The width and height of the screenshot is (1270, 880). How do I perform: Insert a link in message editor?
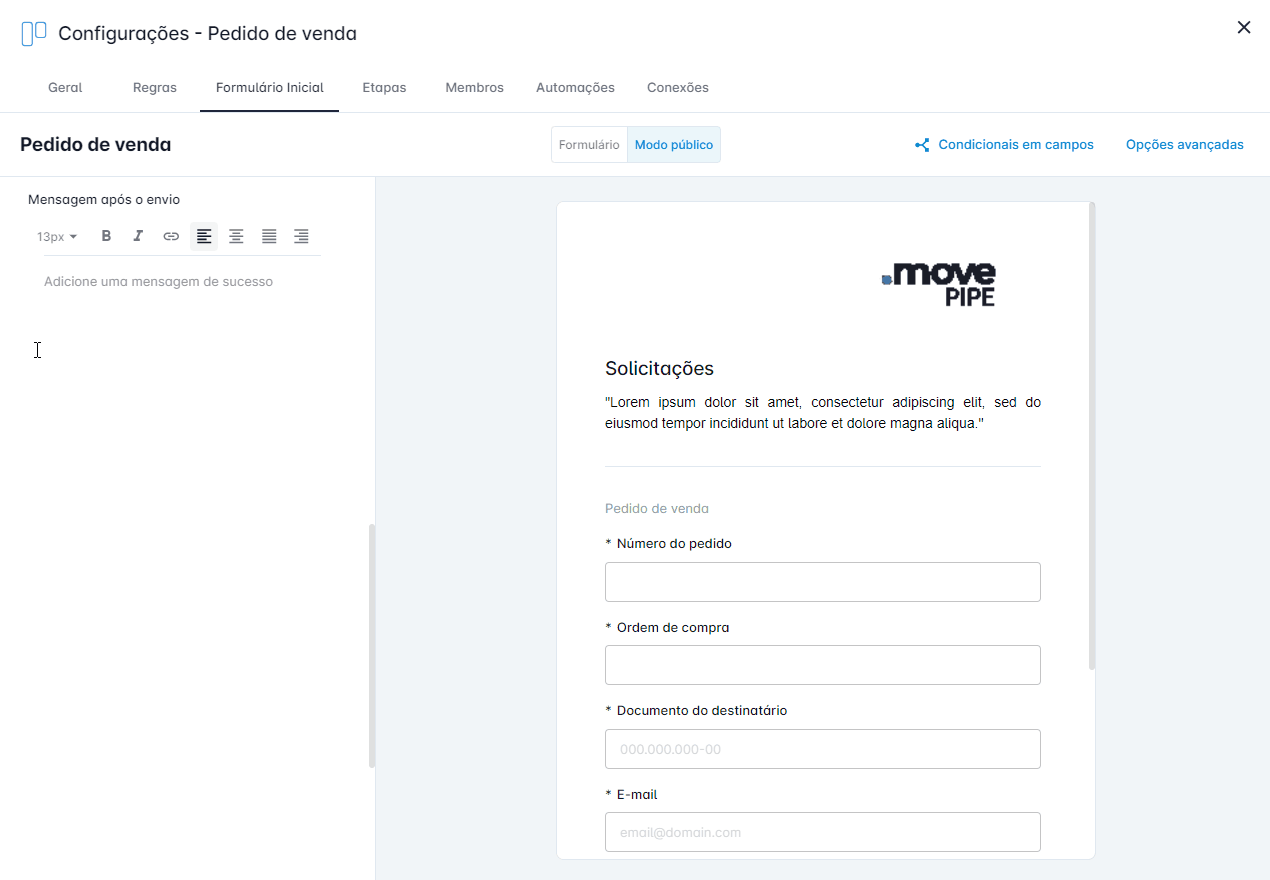click(x=171, y=236)
